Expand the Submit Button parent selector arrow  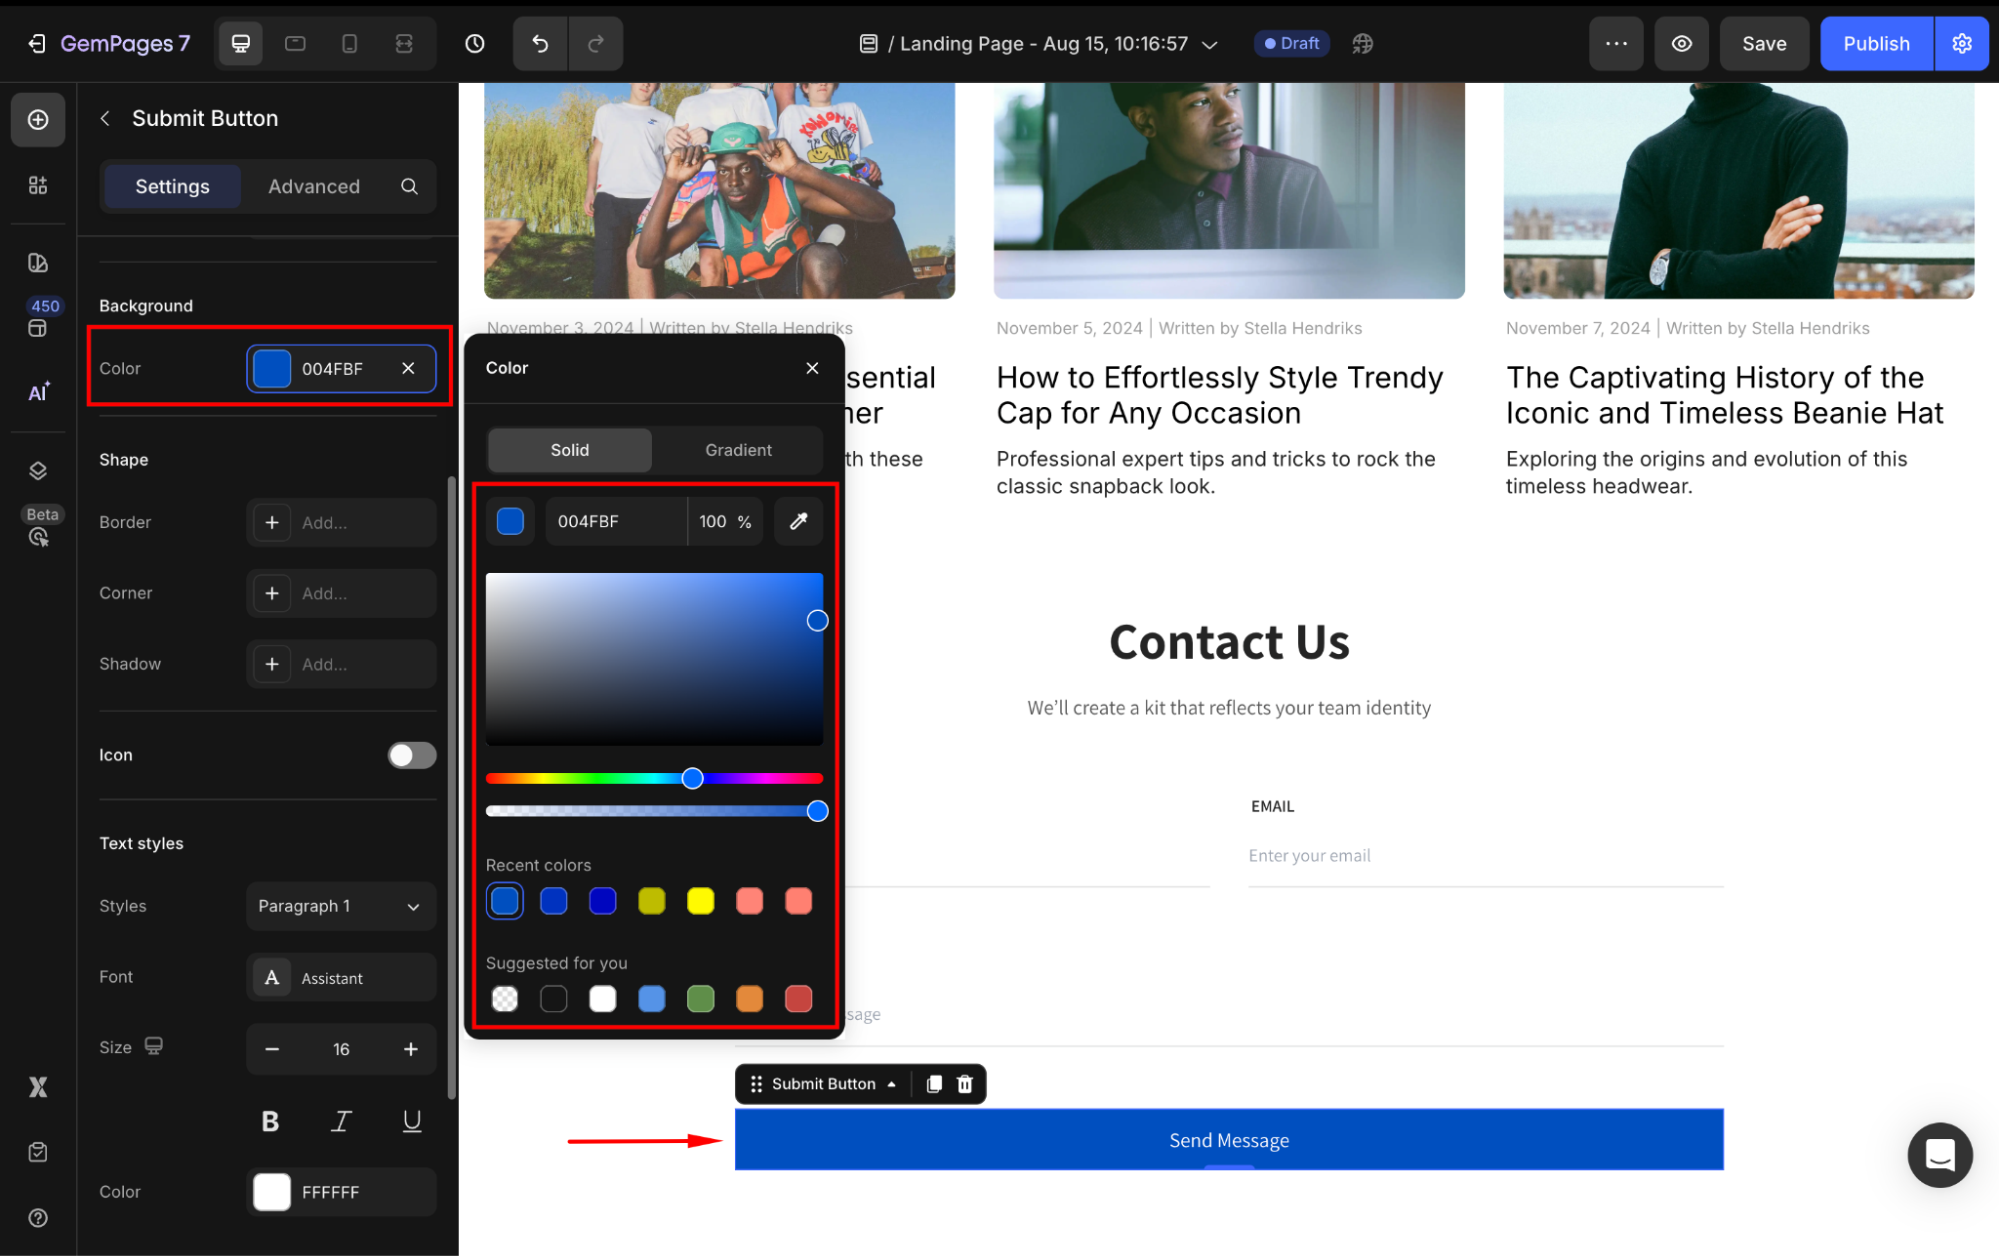[x=891, y=1084]
